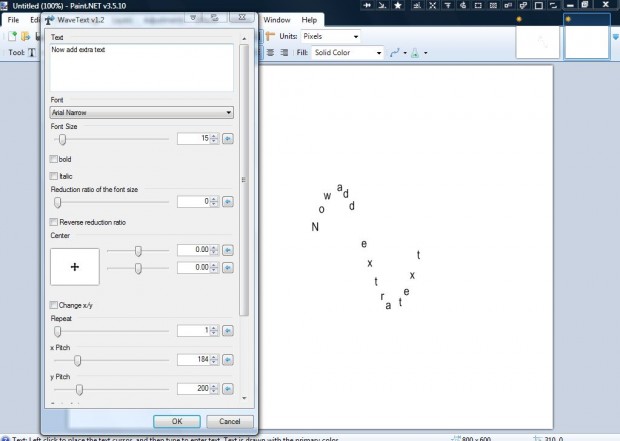This screenshot has width=620, height=441.
Task: Enable the Italic checkbox
Action: click(54, 176)
